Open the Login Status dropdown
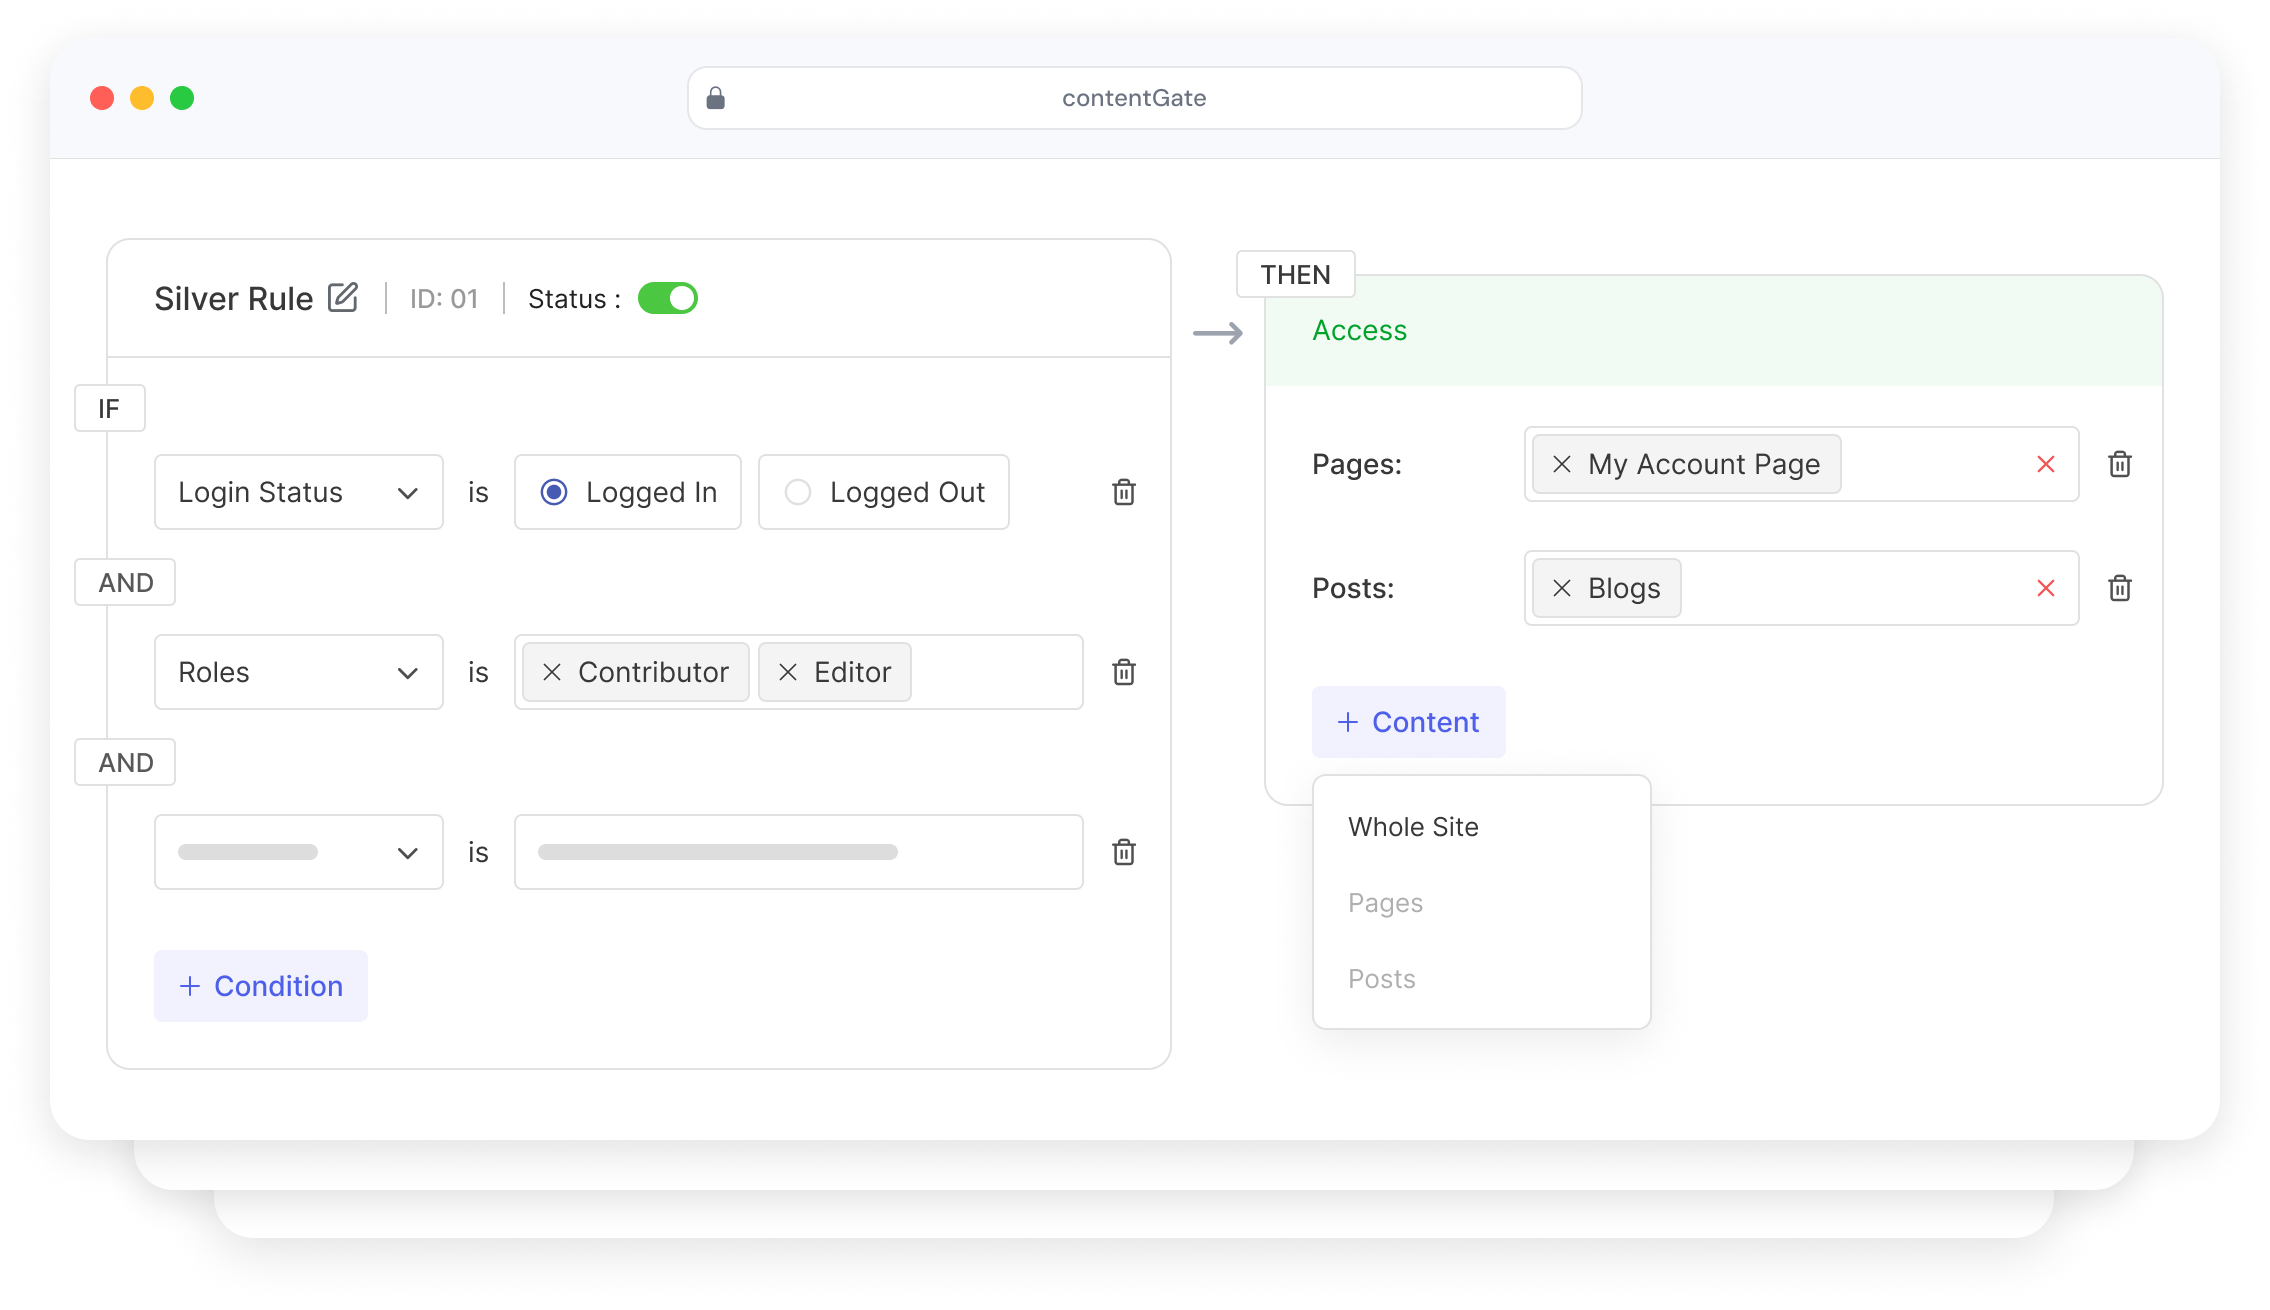Screen dimensions: 2270x1310 coord(298,492)
